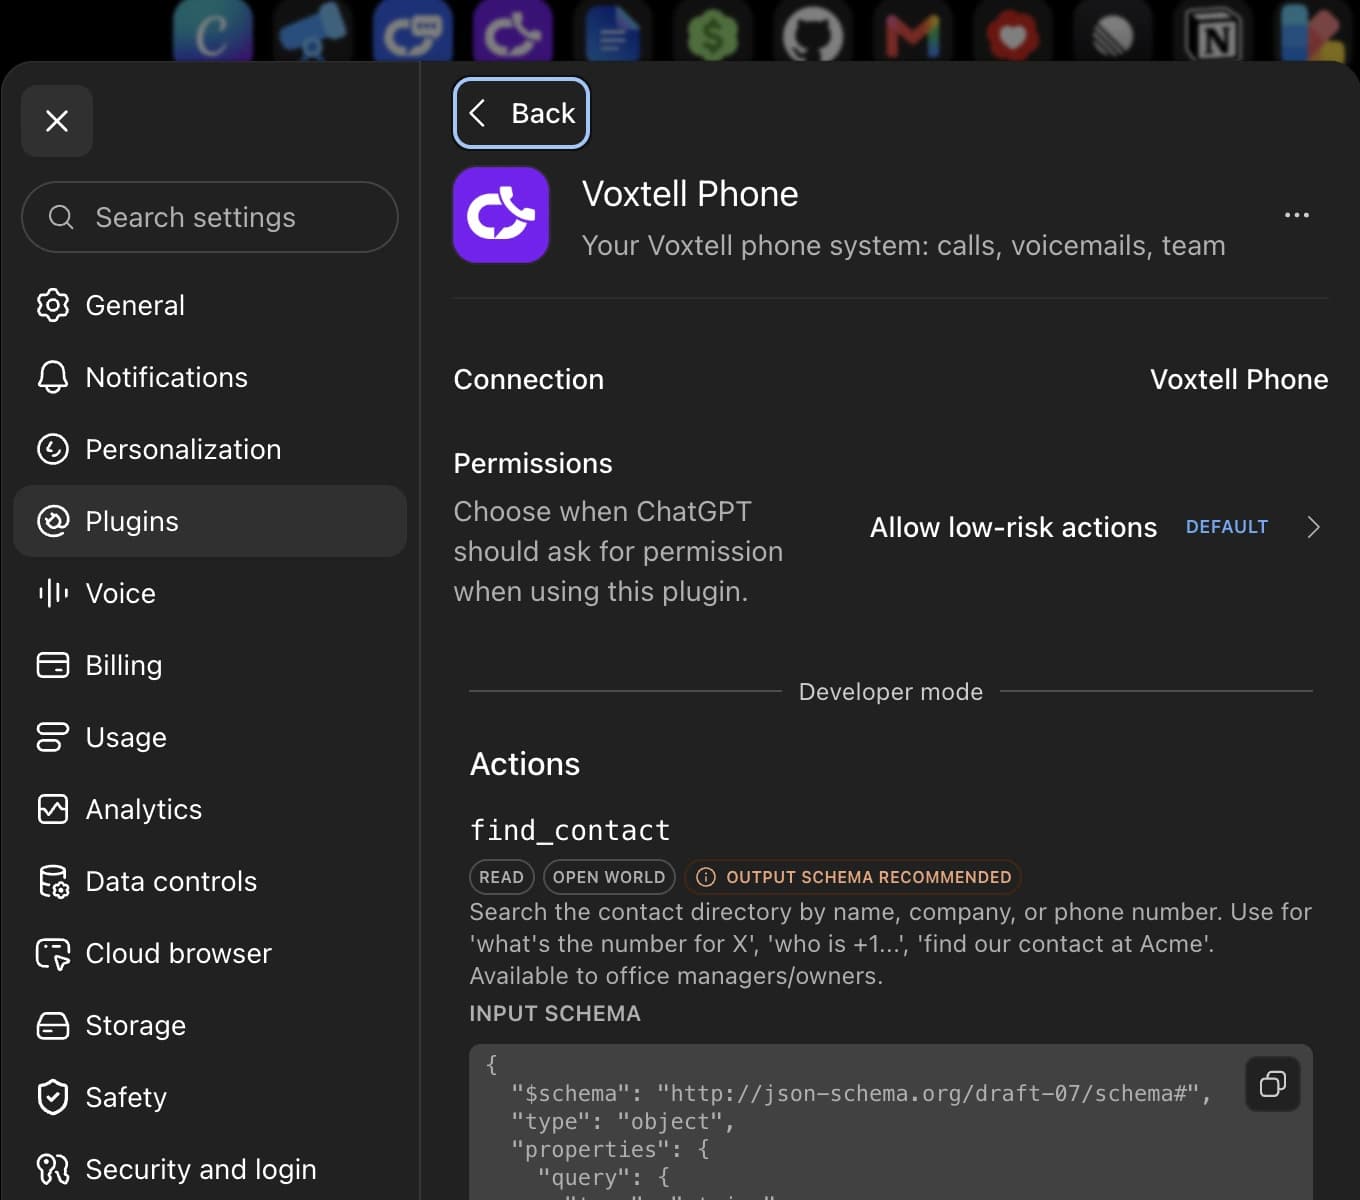Open the Allow low-risk actions permission chooser
Screen dimensions: 1360x1200
tap(1096, 527)
